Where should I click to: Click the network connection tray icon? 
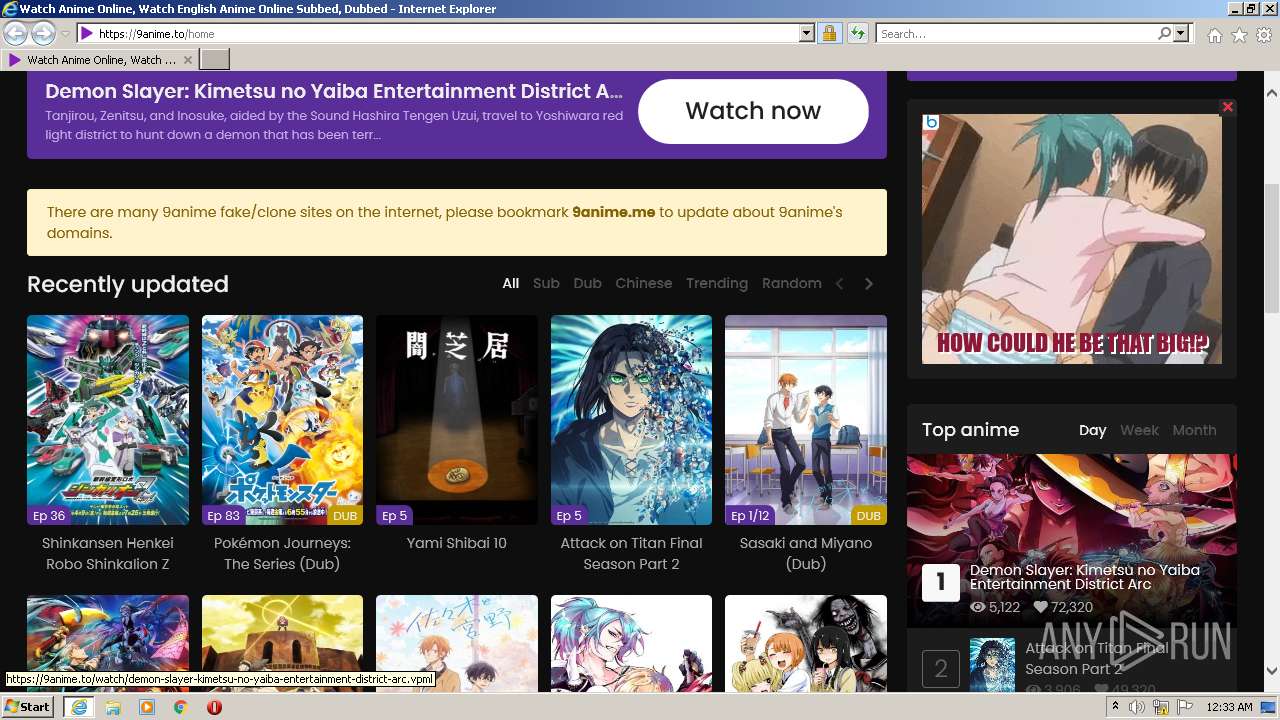pyautogui.click(x=1161, y=707)
